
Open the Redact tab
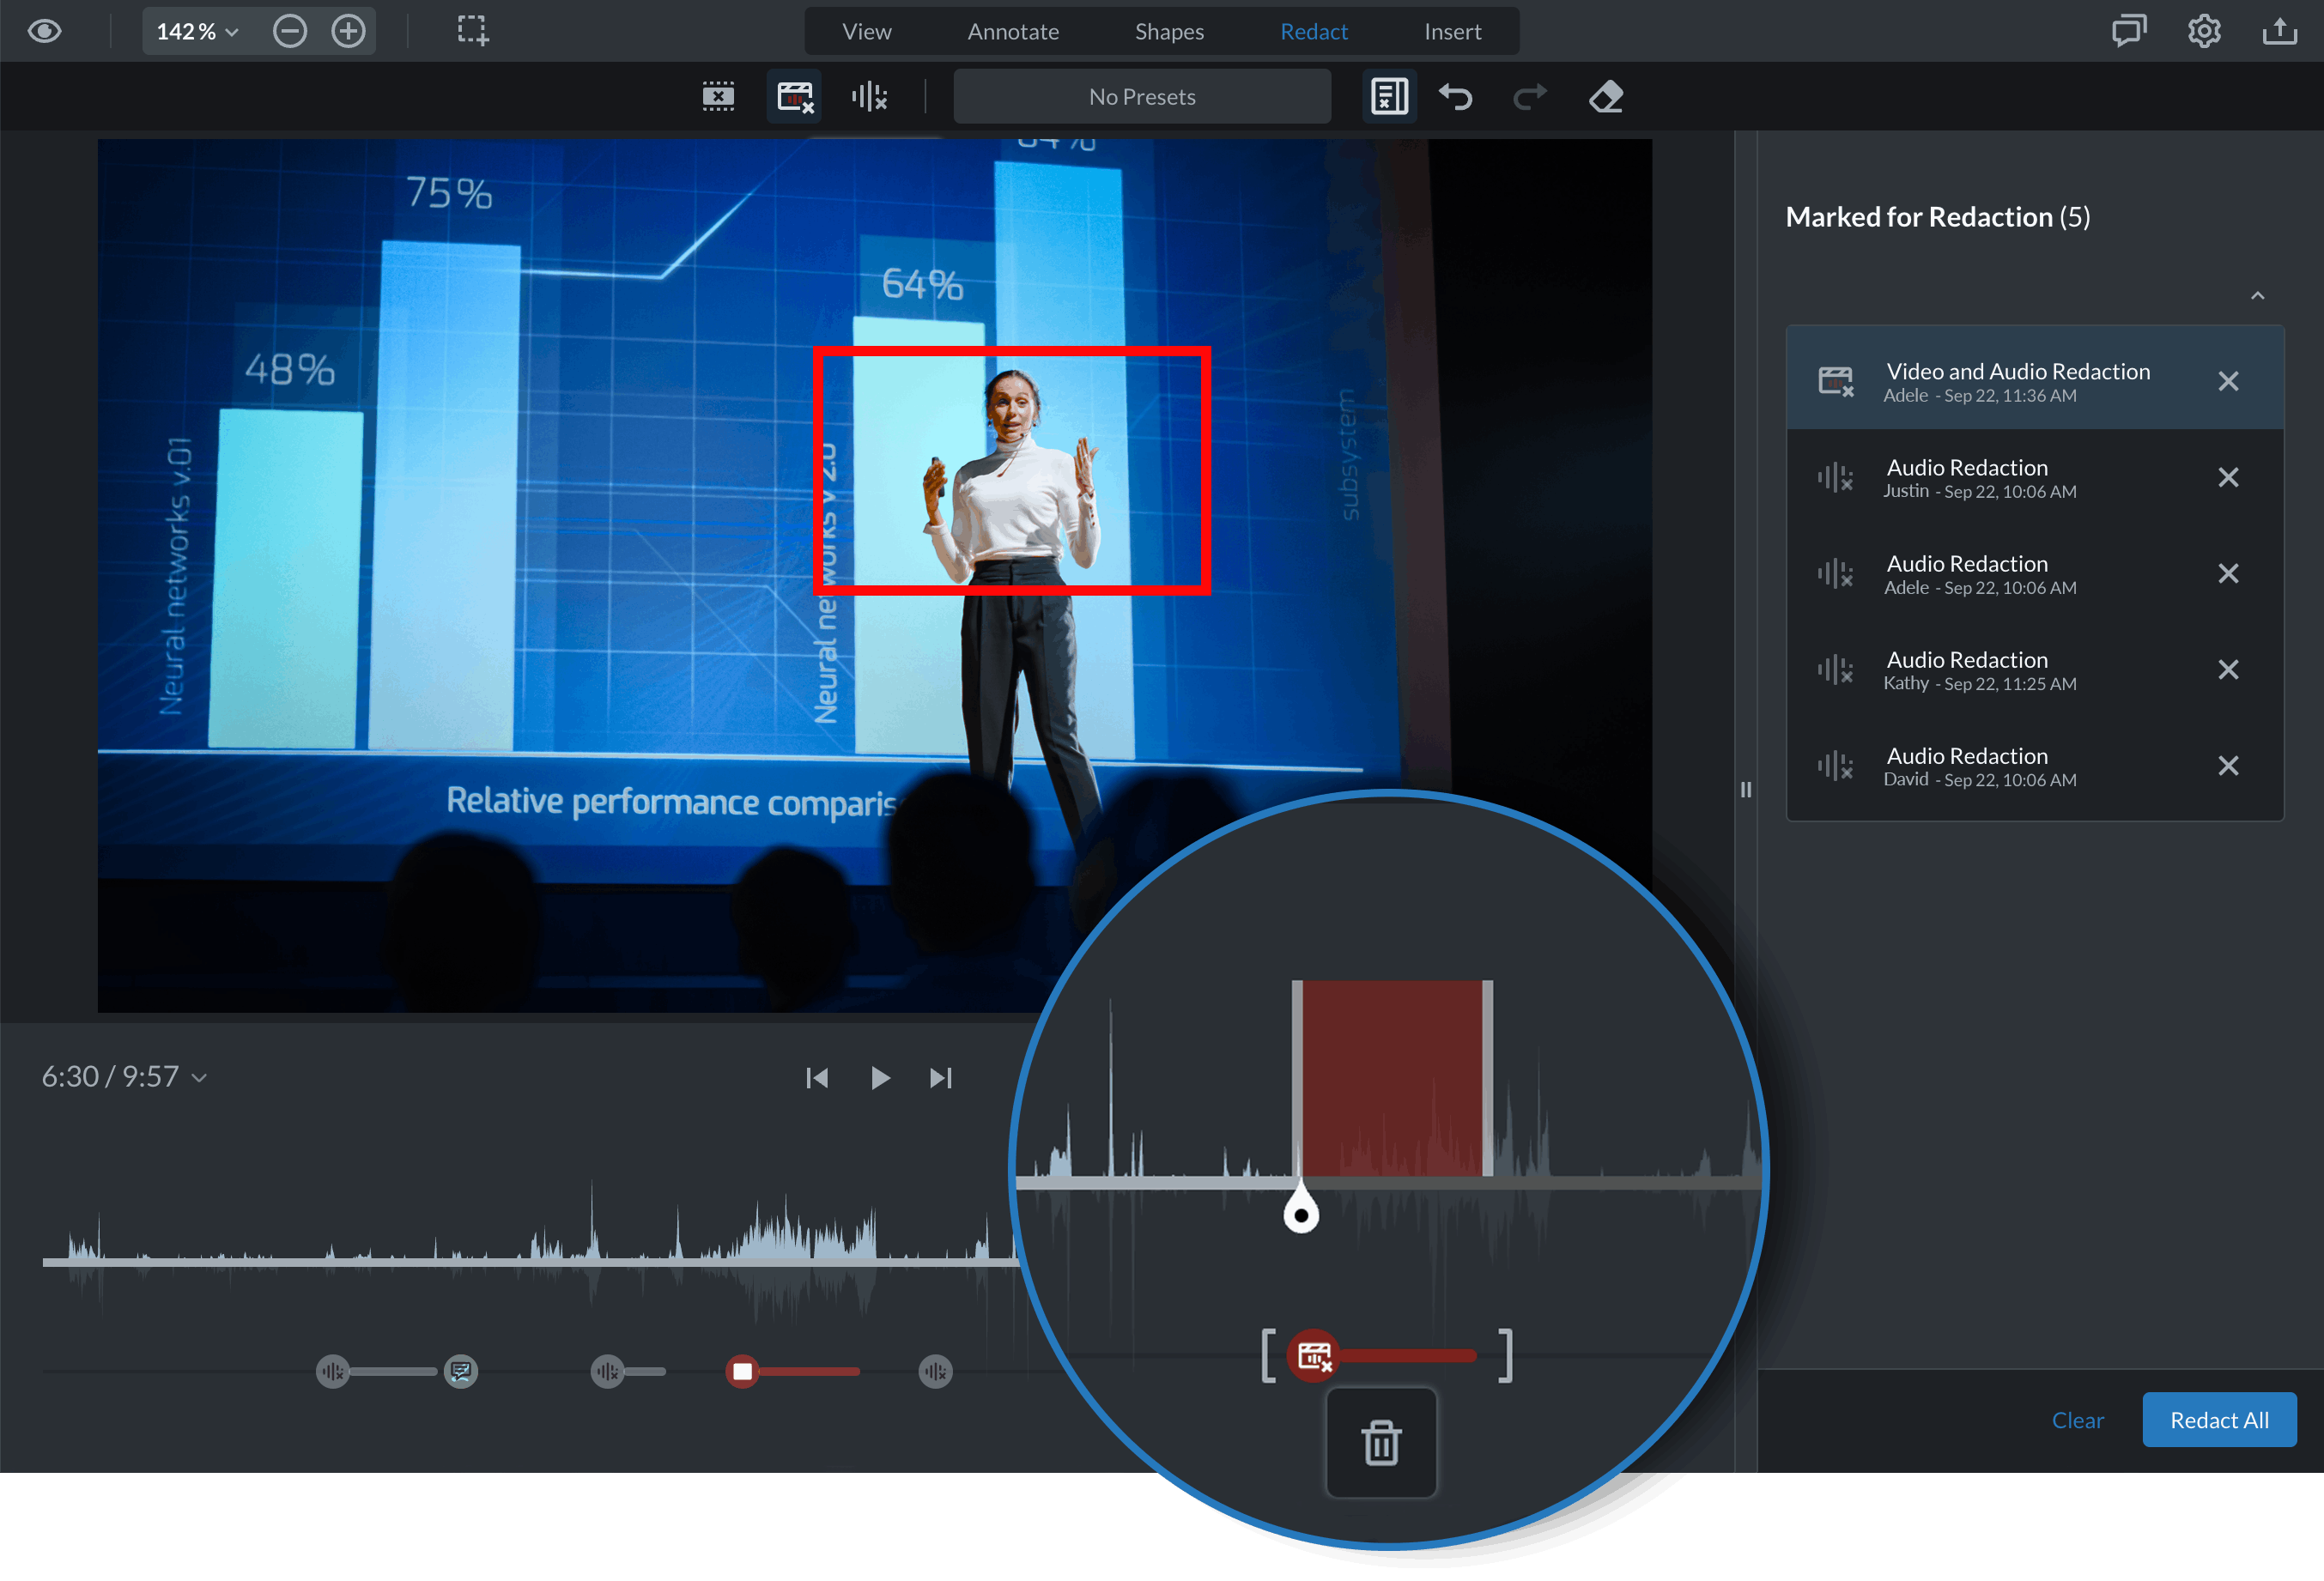[1314, 31]
